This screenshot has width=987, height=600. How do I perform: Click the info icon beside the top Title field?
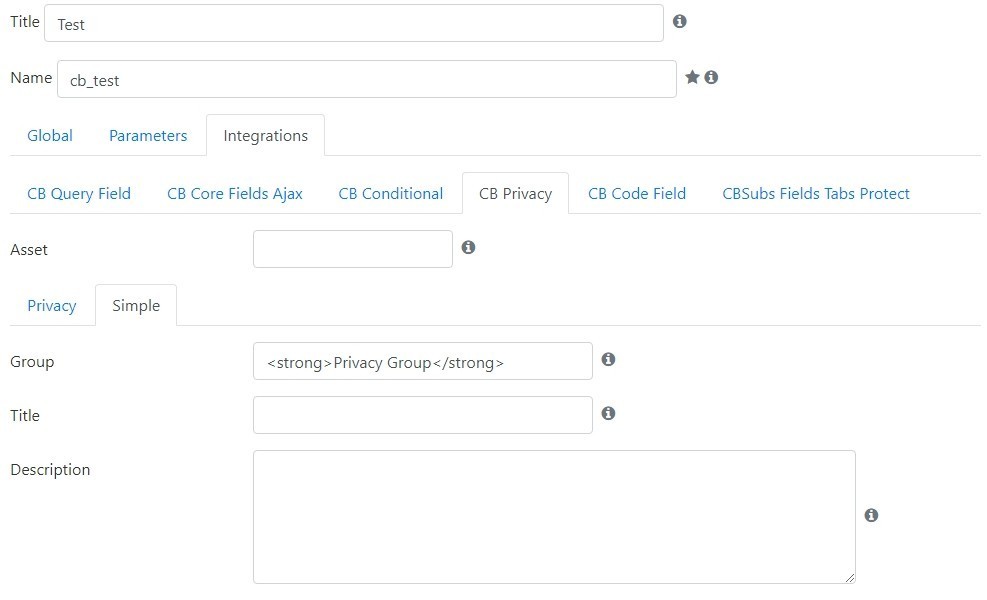tap(679, 21)
